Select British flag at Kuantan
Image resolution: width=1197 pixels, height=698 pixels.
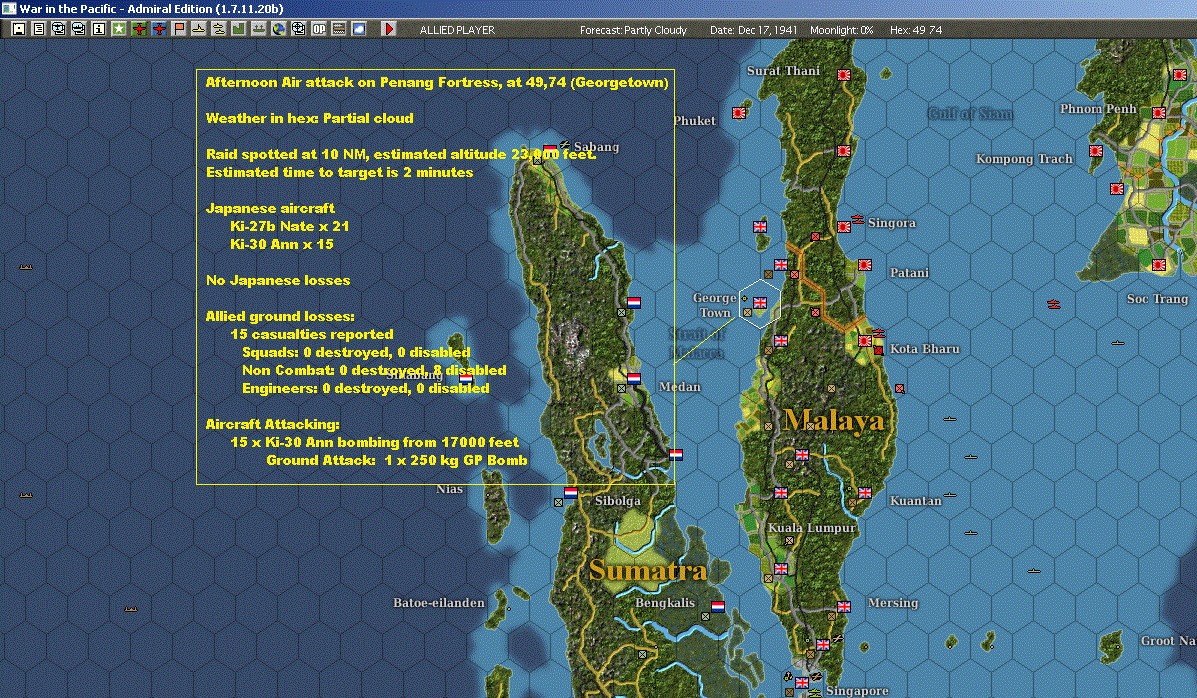865,493
